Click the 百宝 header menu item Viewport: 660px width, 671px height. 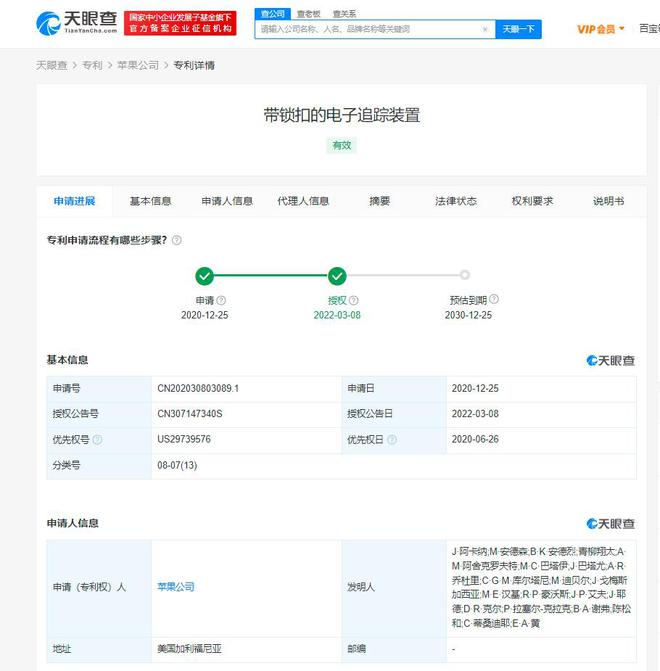[649, 29]
